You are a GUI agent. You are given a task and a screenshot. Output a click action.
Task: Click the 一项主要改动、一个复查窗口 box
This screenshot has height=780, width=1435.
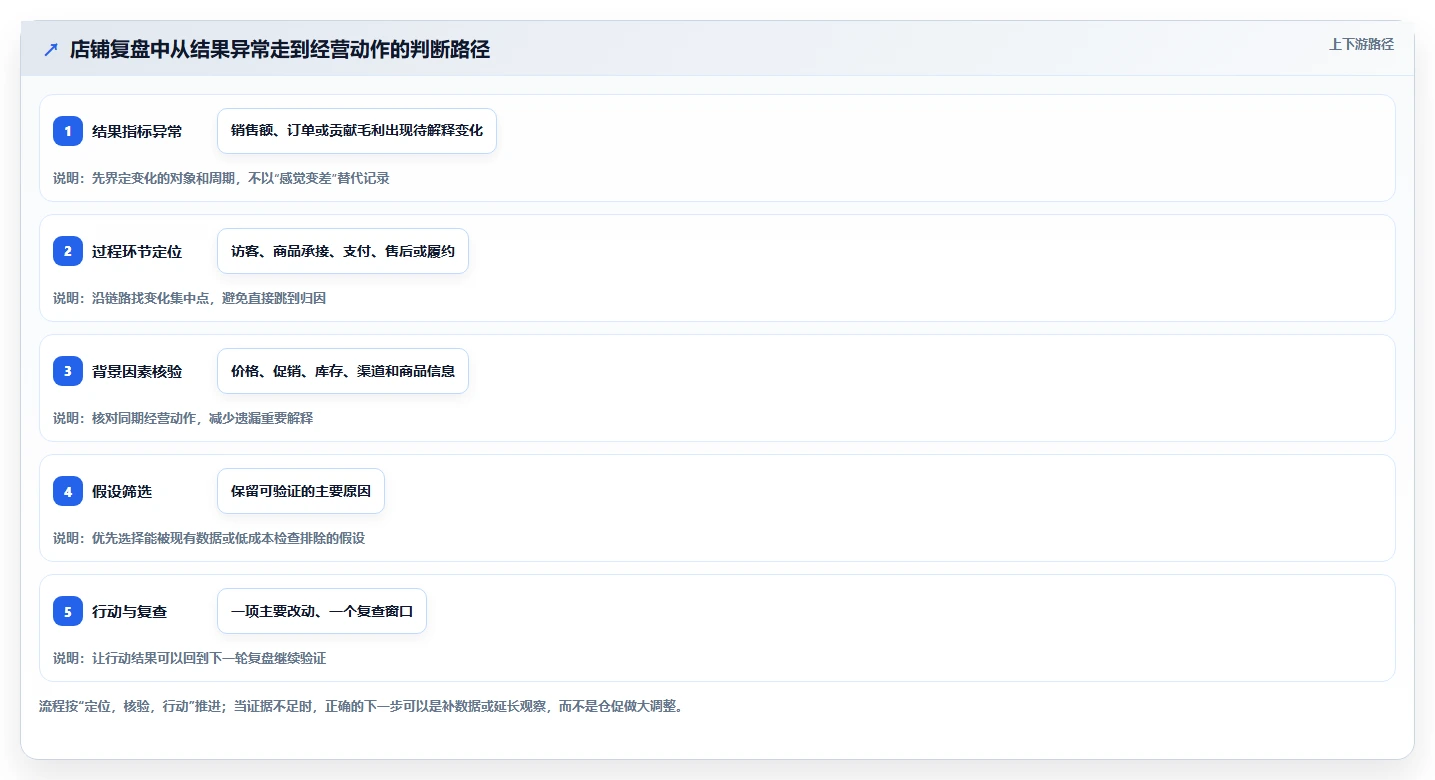click(x=322, y=611)
